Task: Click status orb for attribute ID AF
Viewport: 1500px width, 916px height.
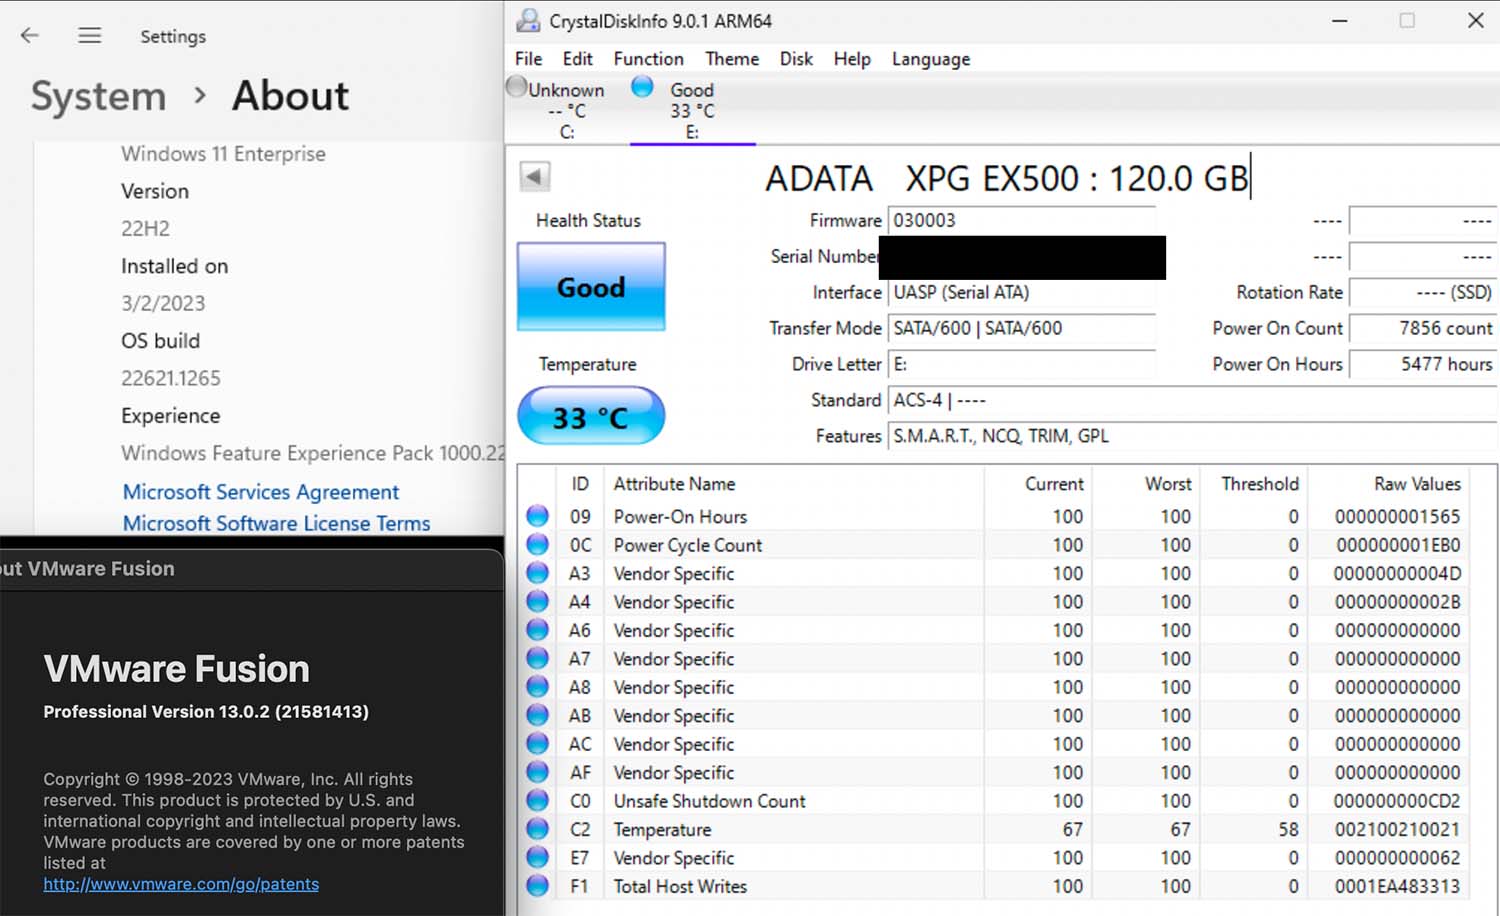Action: point(538,772)
